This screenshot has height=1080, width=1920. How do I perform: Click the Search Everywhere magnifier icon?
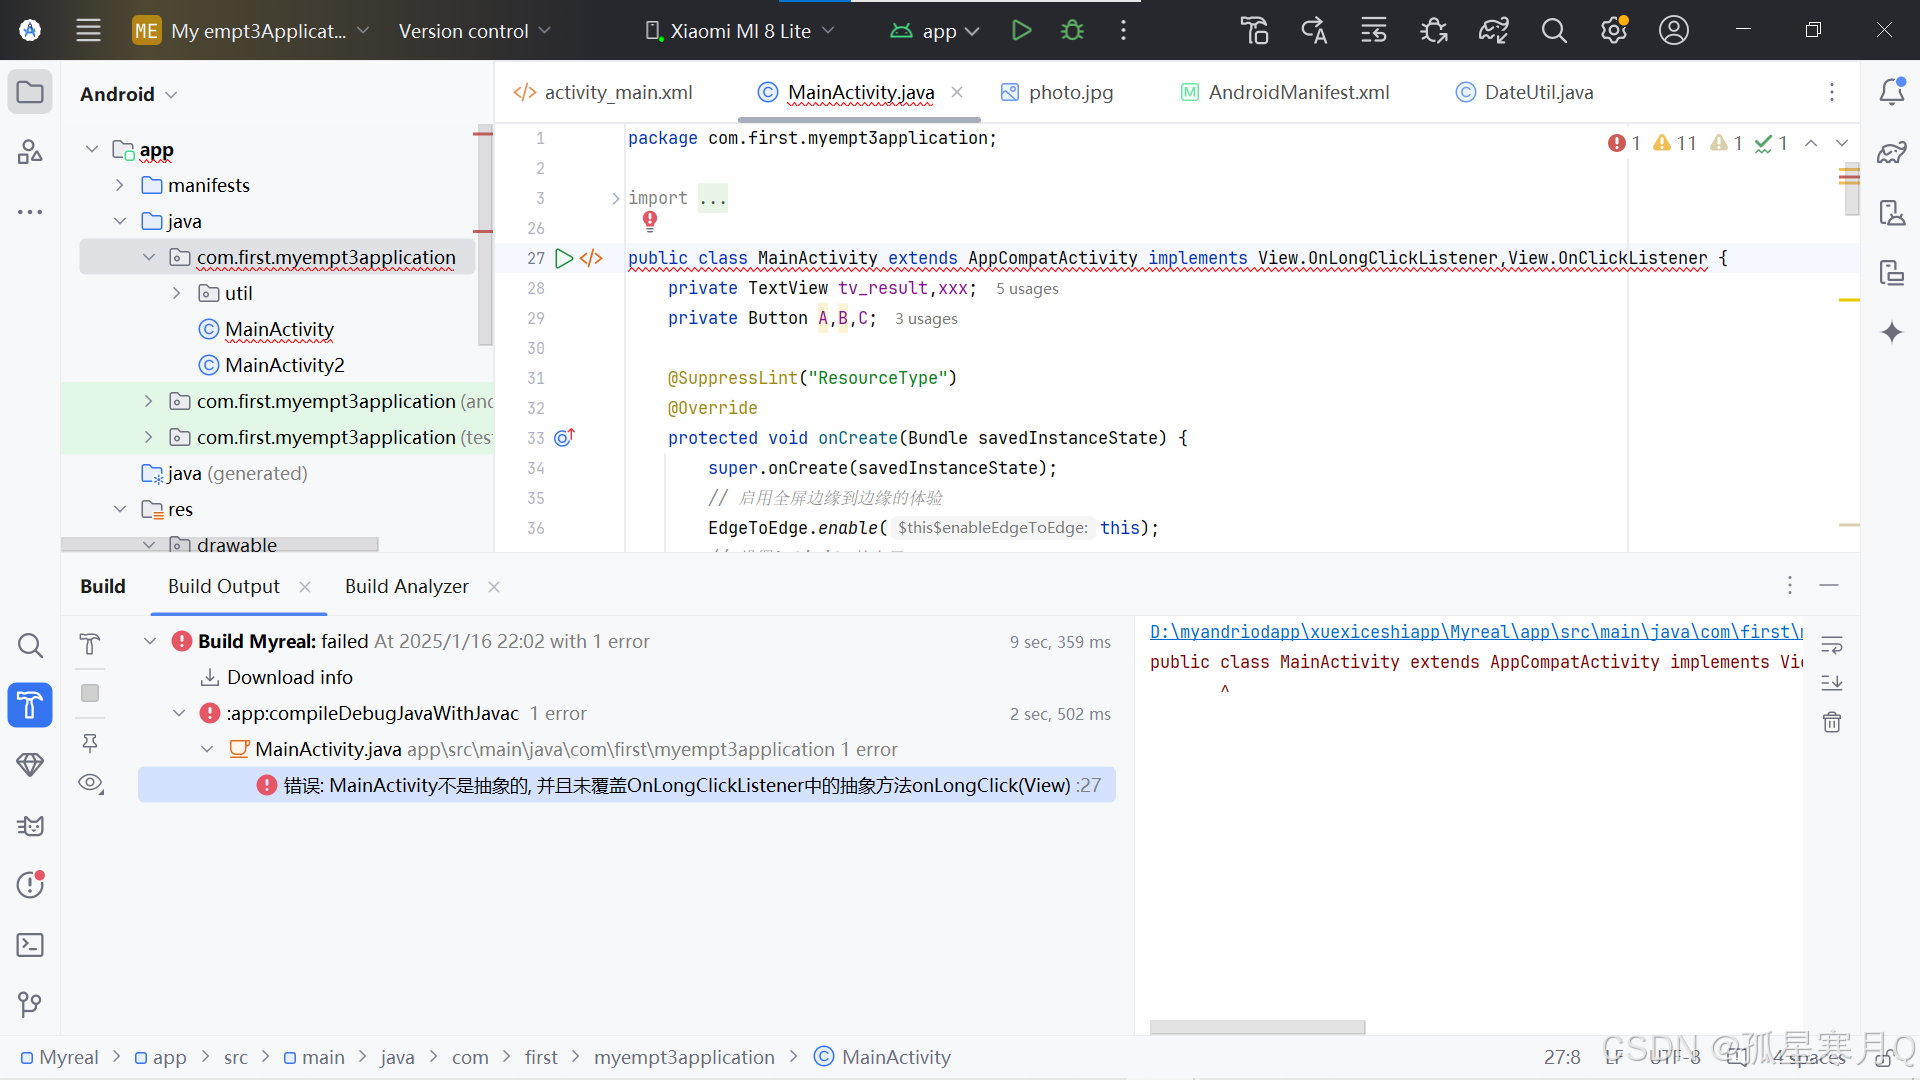click(x=1553, y=30)
